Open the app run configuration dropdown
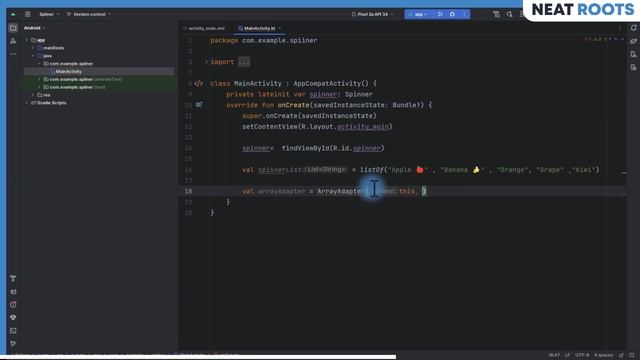 pos(418,14)
